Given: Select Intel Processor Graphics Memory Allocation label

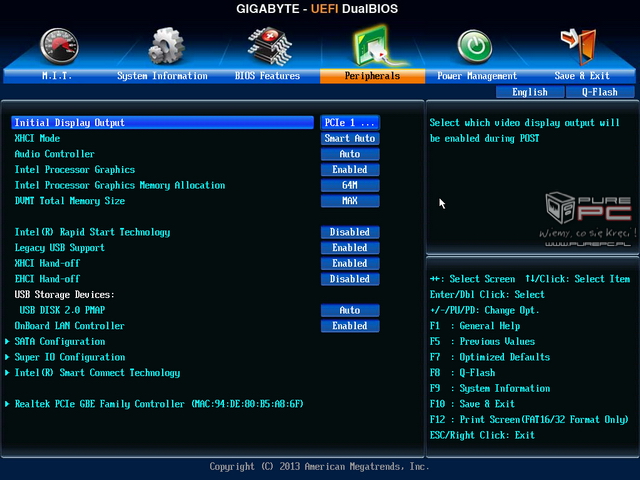Looking at the screenshot, I should (x=120, y=185).
